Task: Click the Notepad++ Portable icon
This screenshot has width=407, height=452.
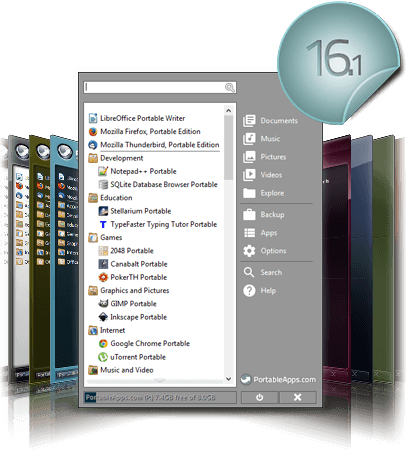Action: click(x=103, y=171)
